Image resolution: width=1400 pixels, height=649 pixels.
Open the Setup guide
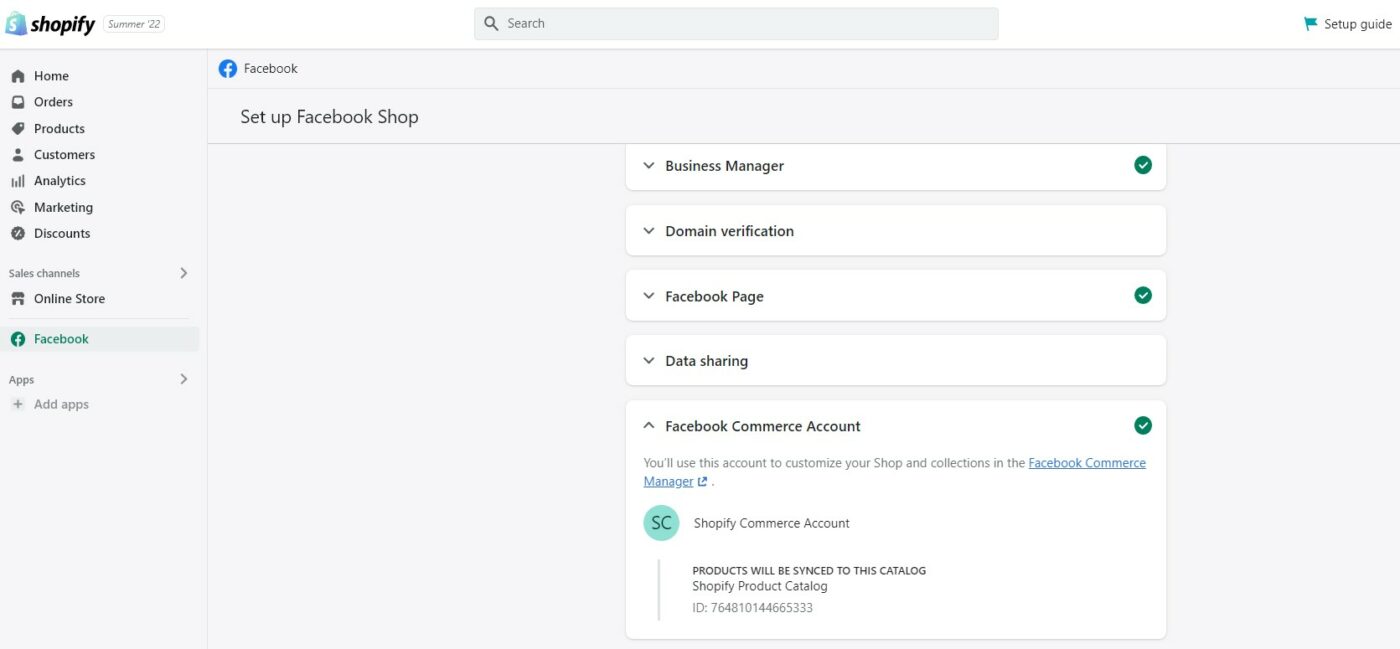[1347, 24]
